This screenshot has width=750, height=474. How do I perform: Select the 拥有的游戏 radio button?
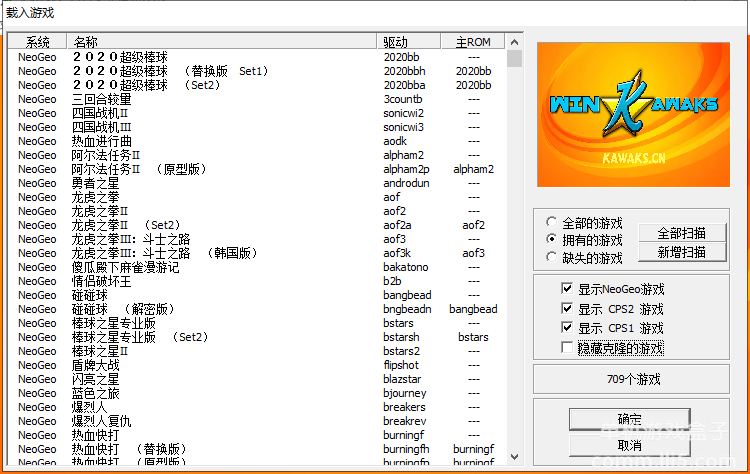(552, 240)
